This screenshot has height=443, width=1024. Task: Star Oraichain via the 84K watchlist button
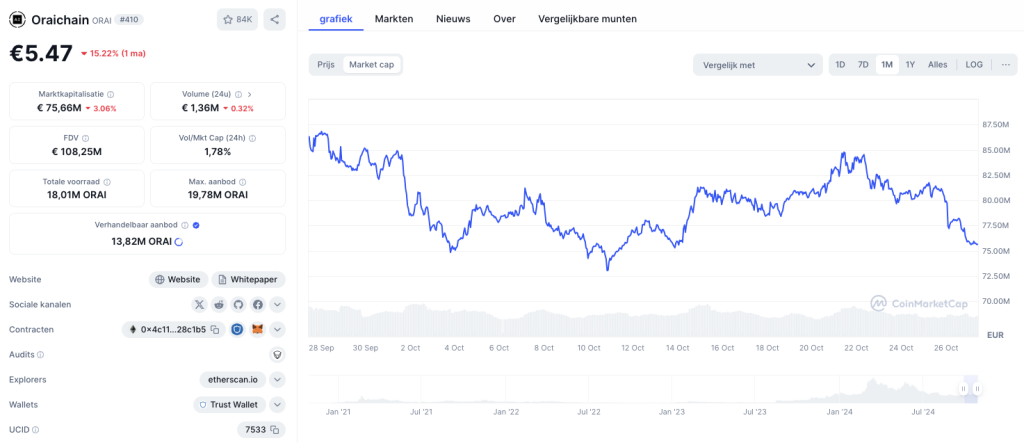[238, 20]
